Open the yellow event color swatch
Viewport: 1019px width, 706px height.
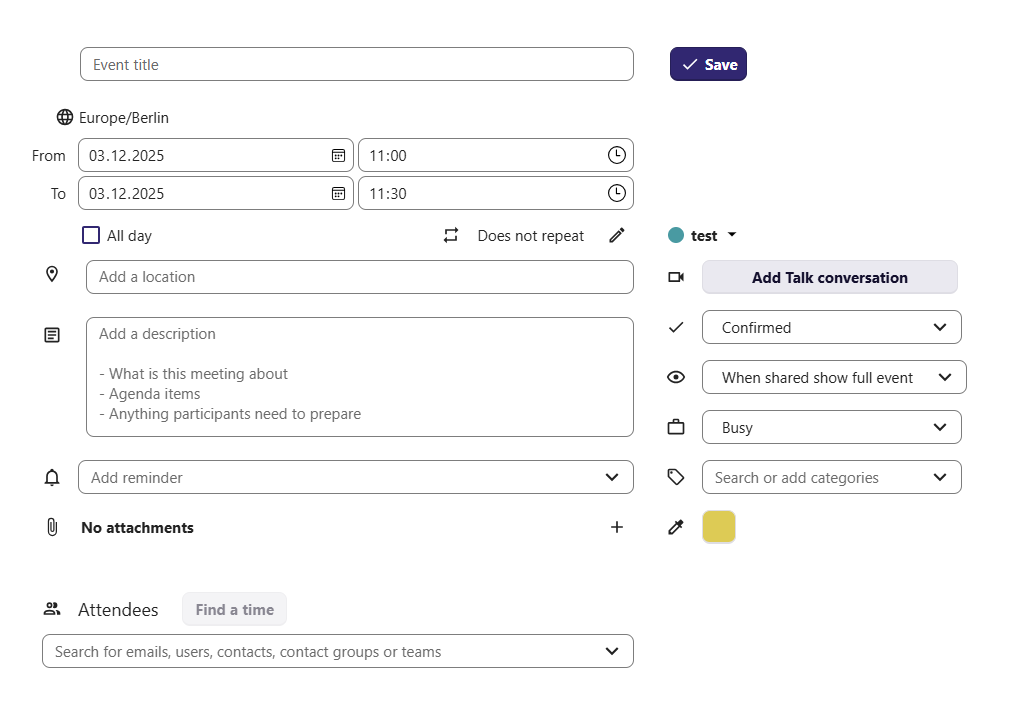pyautogui.click(x=718, y=527)
